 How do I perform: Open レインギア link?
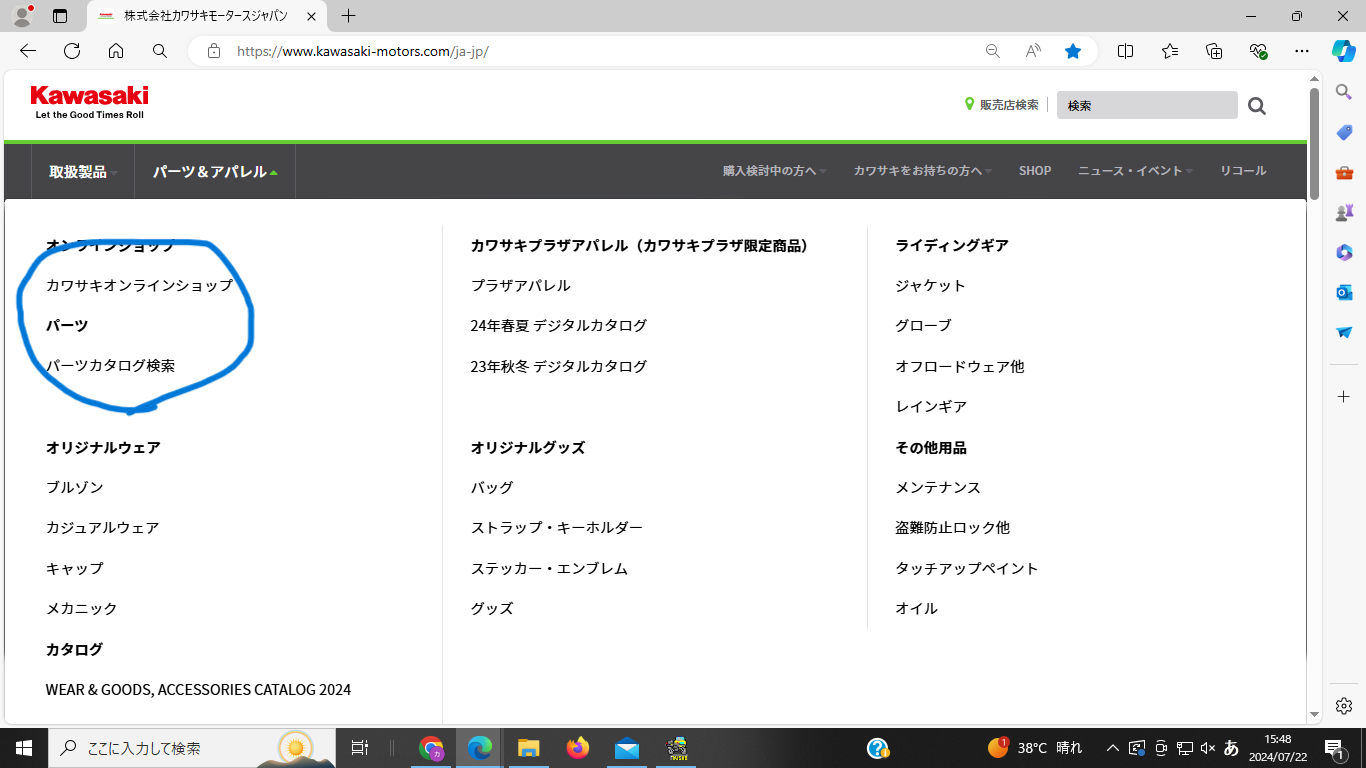[x=931, y=406]
